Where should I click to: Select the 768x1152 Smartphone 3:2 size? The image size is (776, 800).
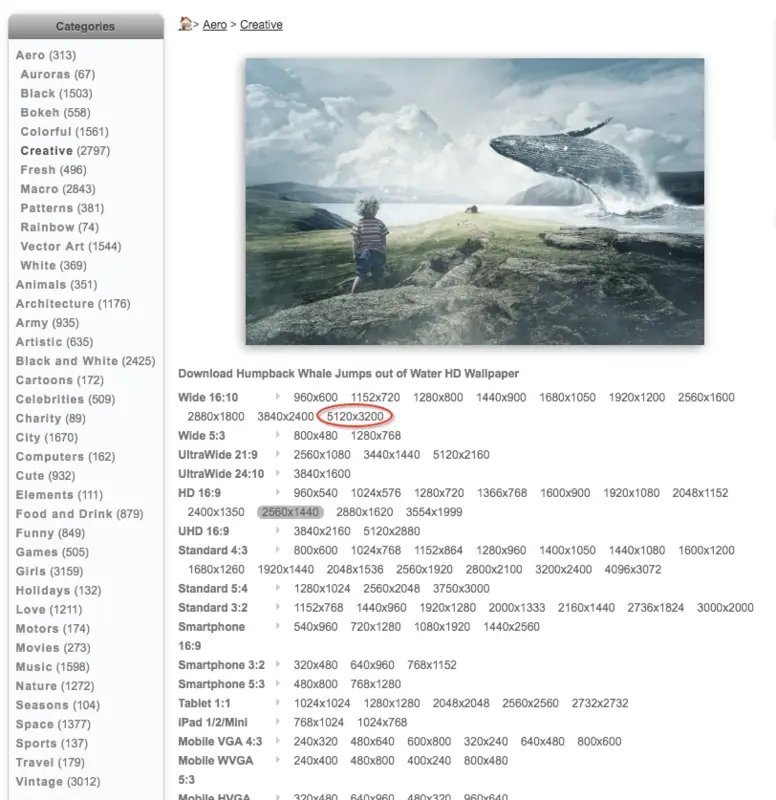pyautogui.click(x=432, y=665)
